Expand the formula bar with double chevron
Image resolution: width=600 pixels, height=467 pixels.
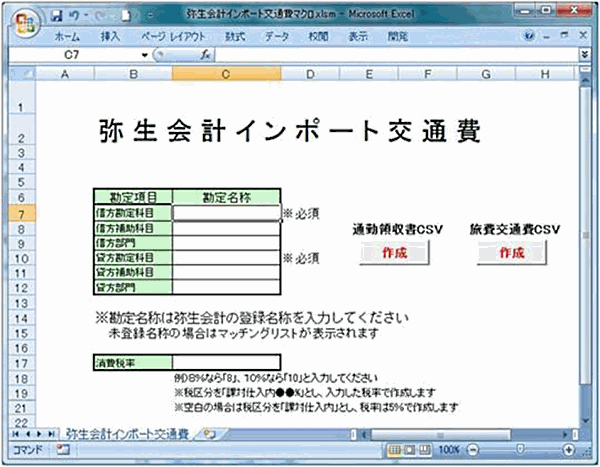[x=584, y=55]
